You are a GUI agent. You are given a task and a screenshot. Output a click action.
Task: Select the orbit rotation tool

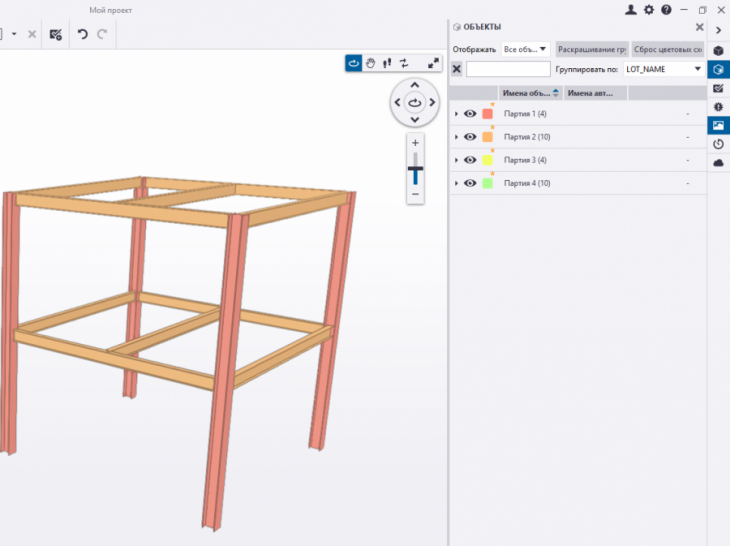point(354,63)
